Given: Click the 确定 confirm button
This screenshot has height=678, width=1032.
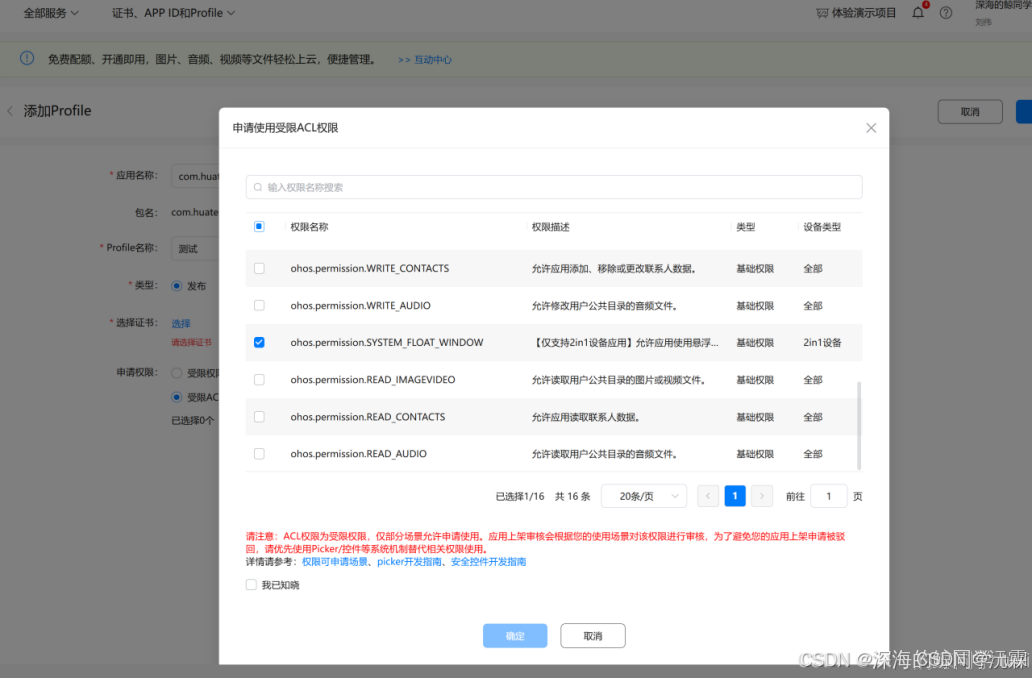Looking at the screenshot, I should pyautogui.click(x=515, y=636).
